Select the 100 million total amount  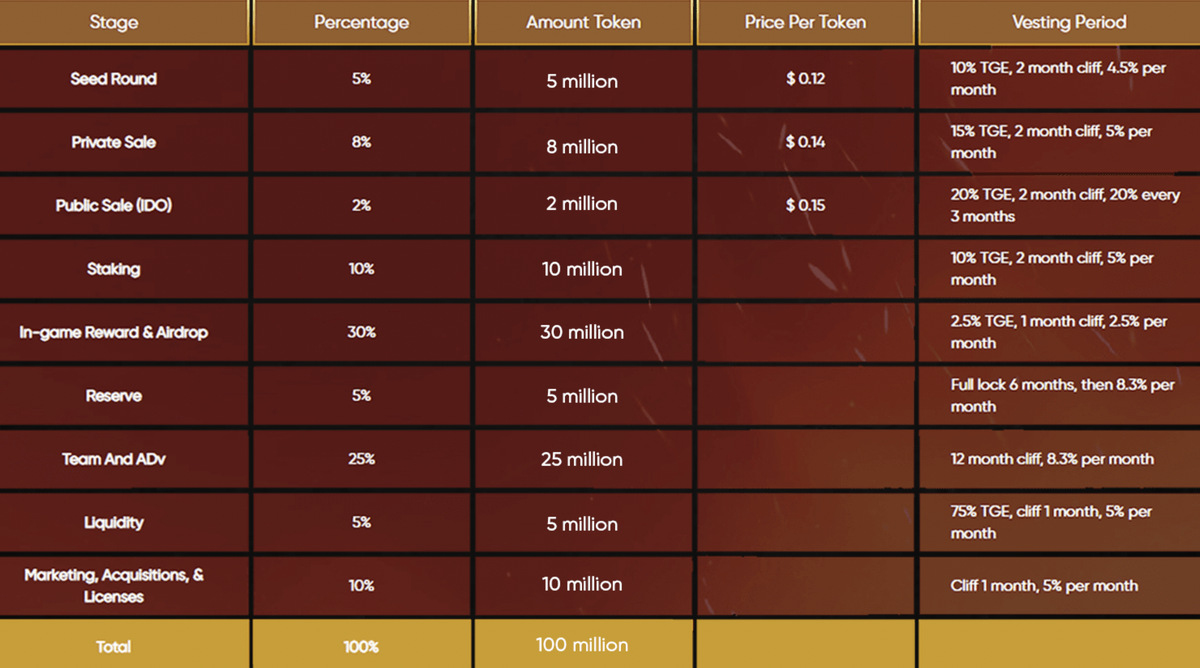[x=582, y=645]
